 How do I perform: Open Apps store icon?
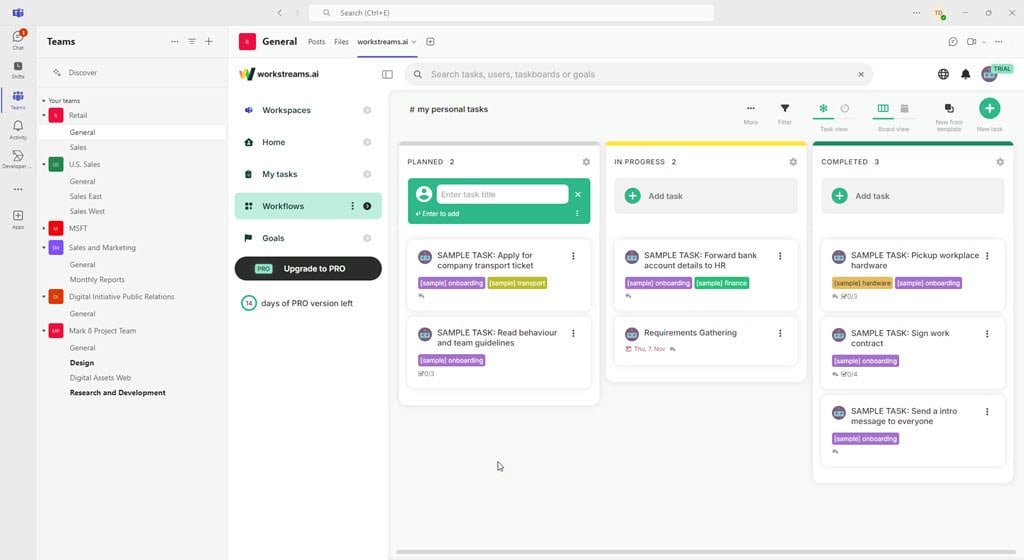coord(18,219)
